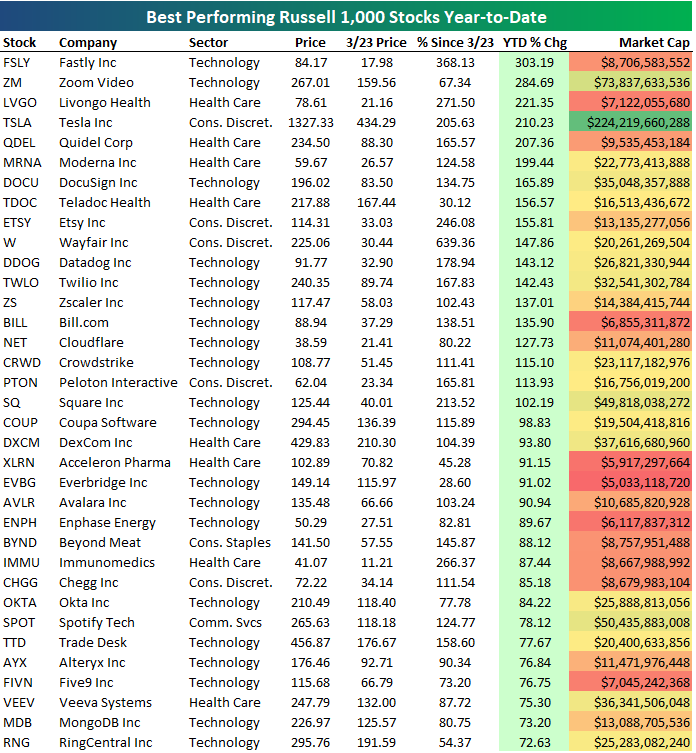The width and height of the screenshot is (696, 753).
Task: Click Fastly's YTD change 303.19
Action: tap(531, 63)
